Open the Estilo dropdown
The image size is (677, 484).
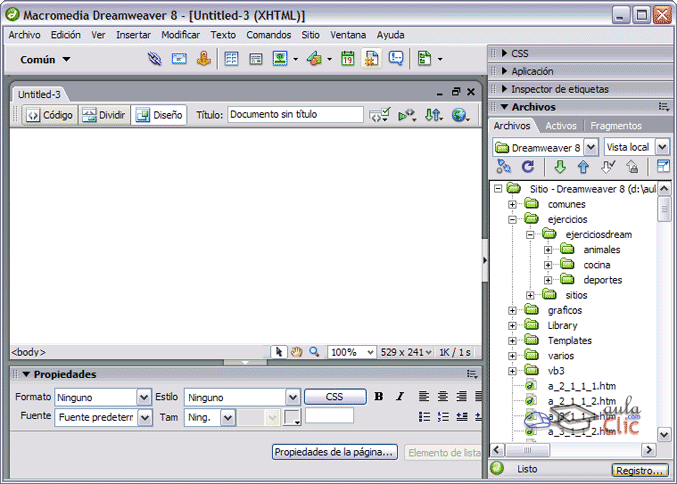pos(293,397)
